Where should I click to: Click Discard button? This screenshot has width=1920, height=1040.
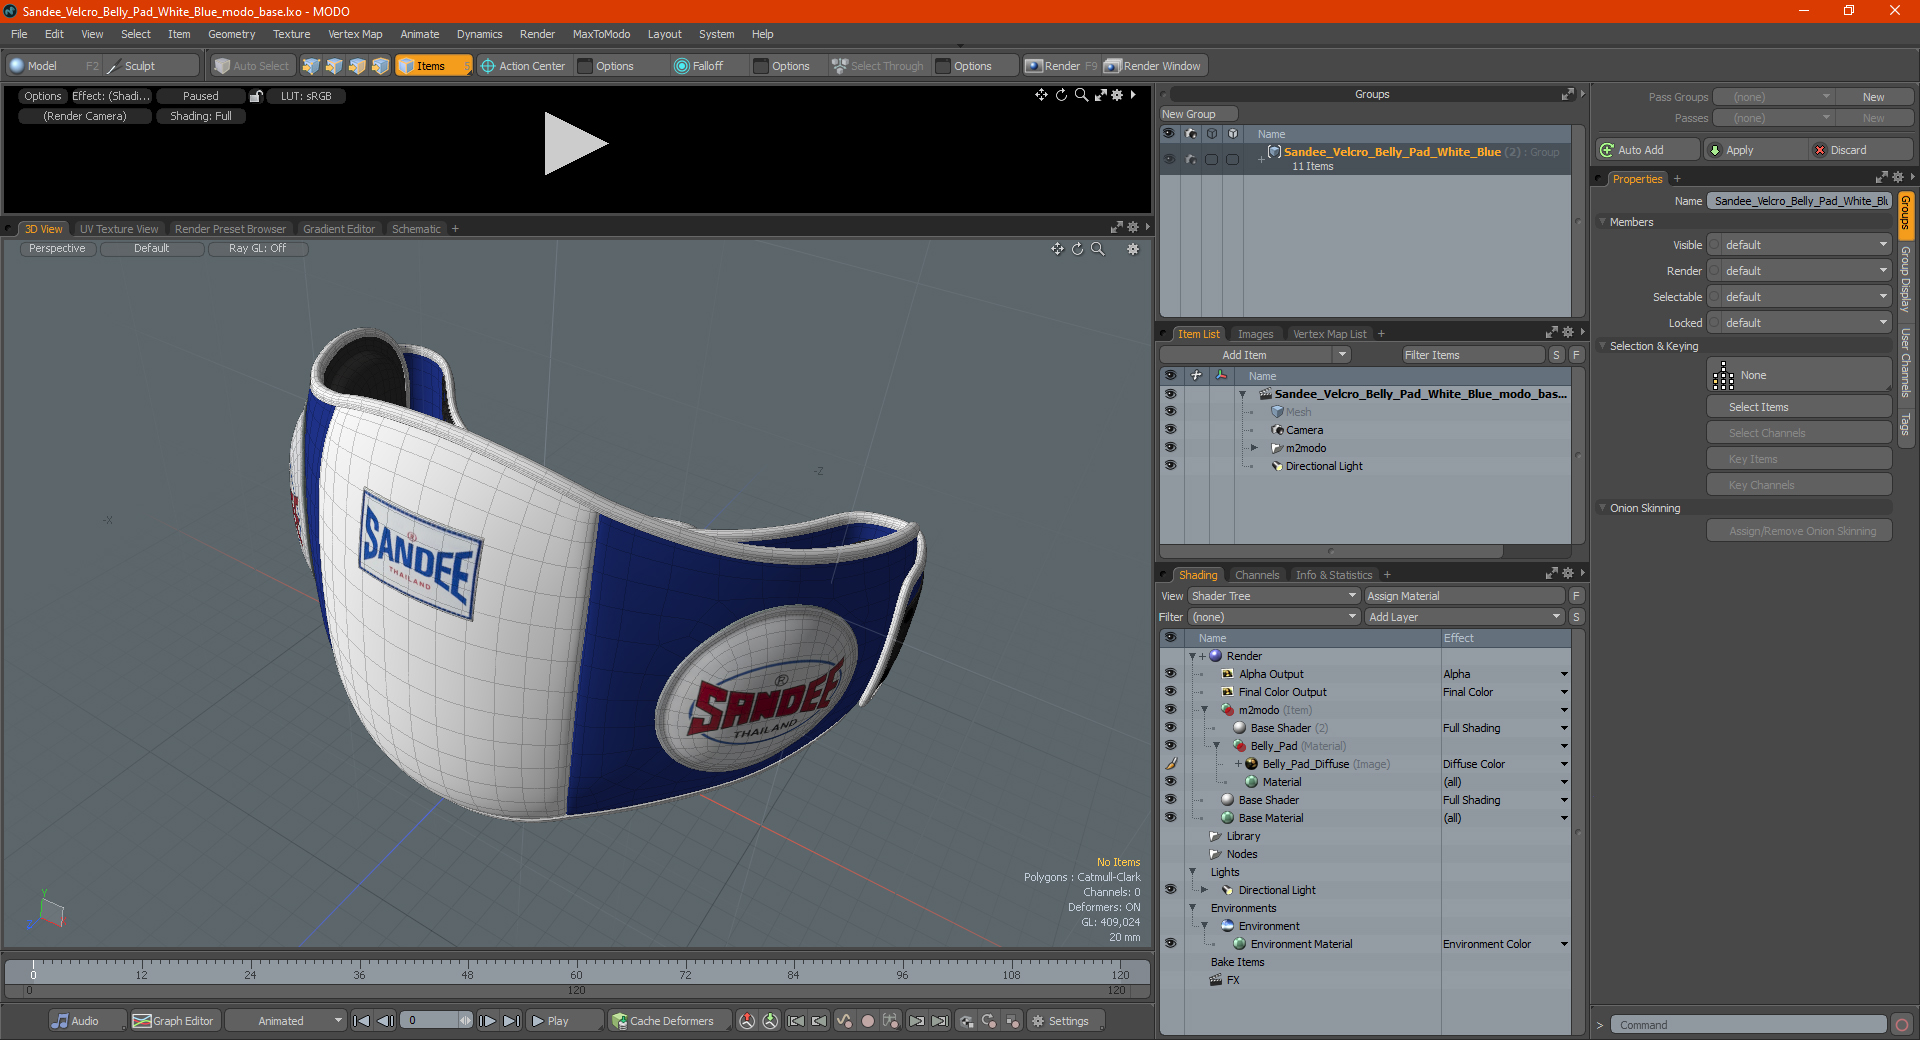tap(1860, 150)
